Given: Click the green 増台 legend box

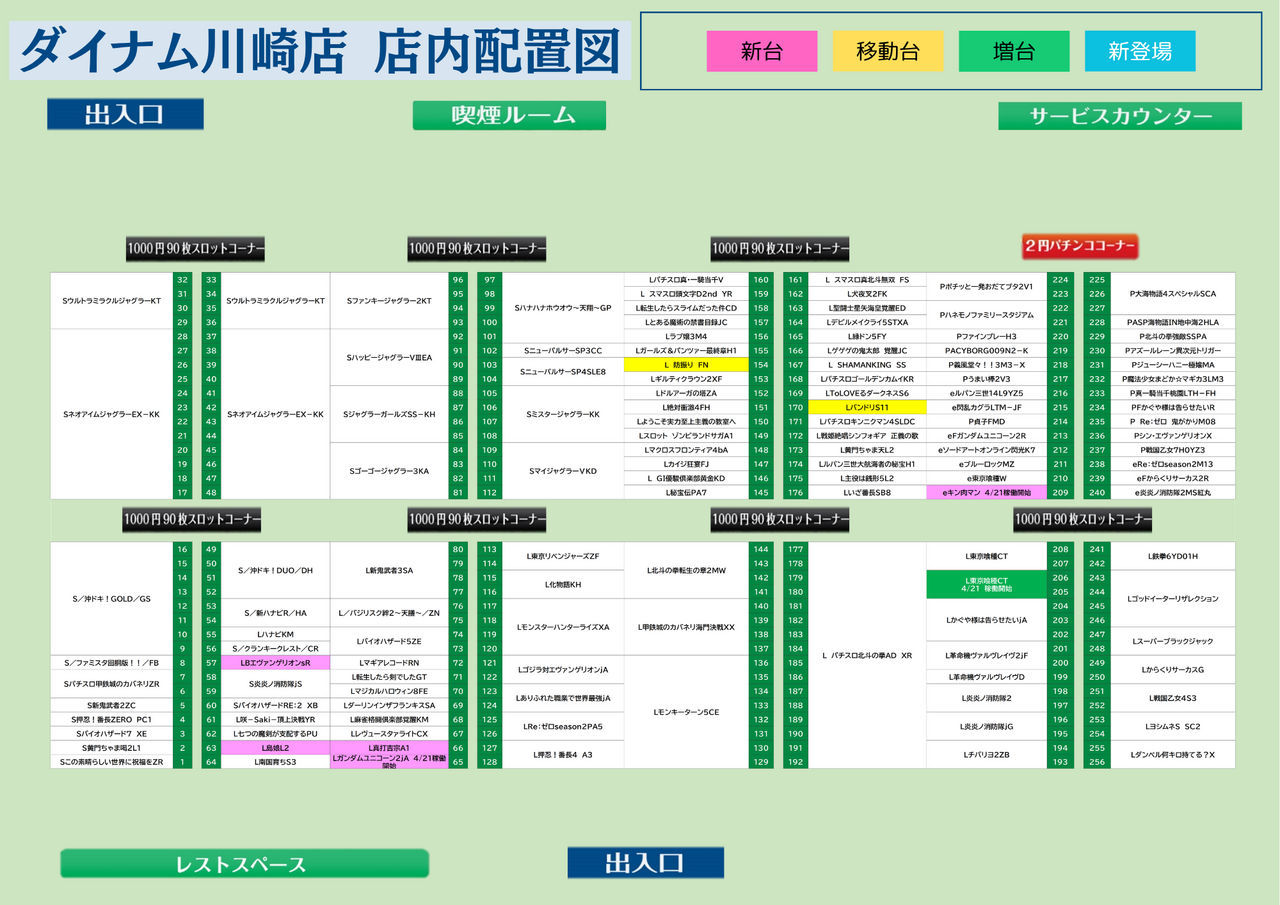Looking at the screenshot, I should pyautogui.click(x=1014, y=51).
